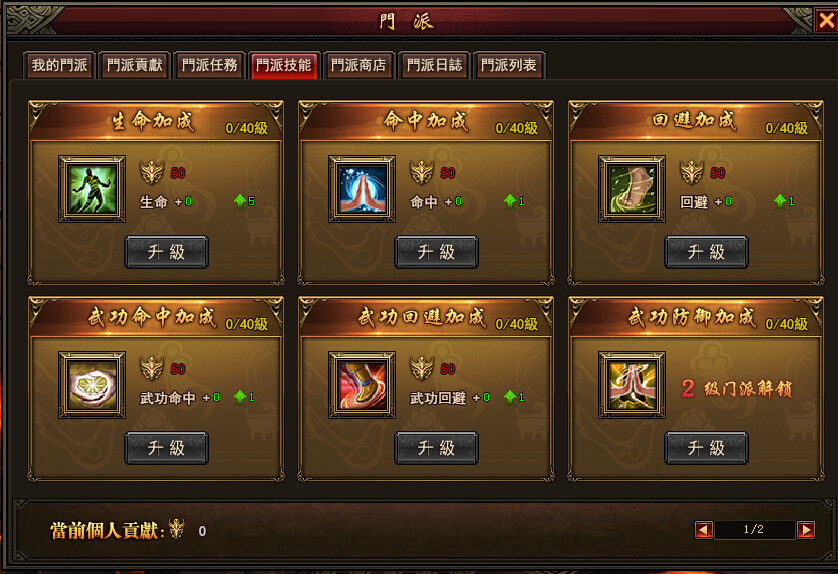Click the 武功命中加成 palm skill icon
This screenshot has width=838, height=574.
pyautogui.click(x=92, y=385)
